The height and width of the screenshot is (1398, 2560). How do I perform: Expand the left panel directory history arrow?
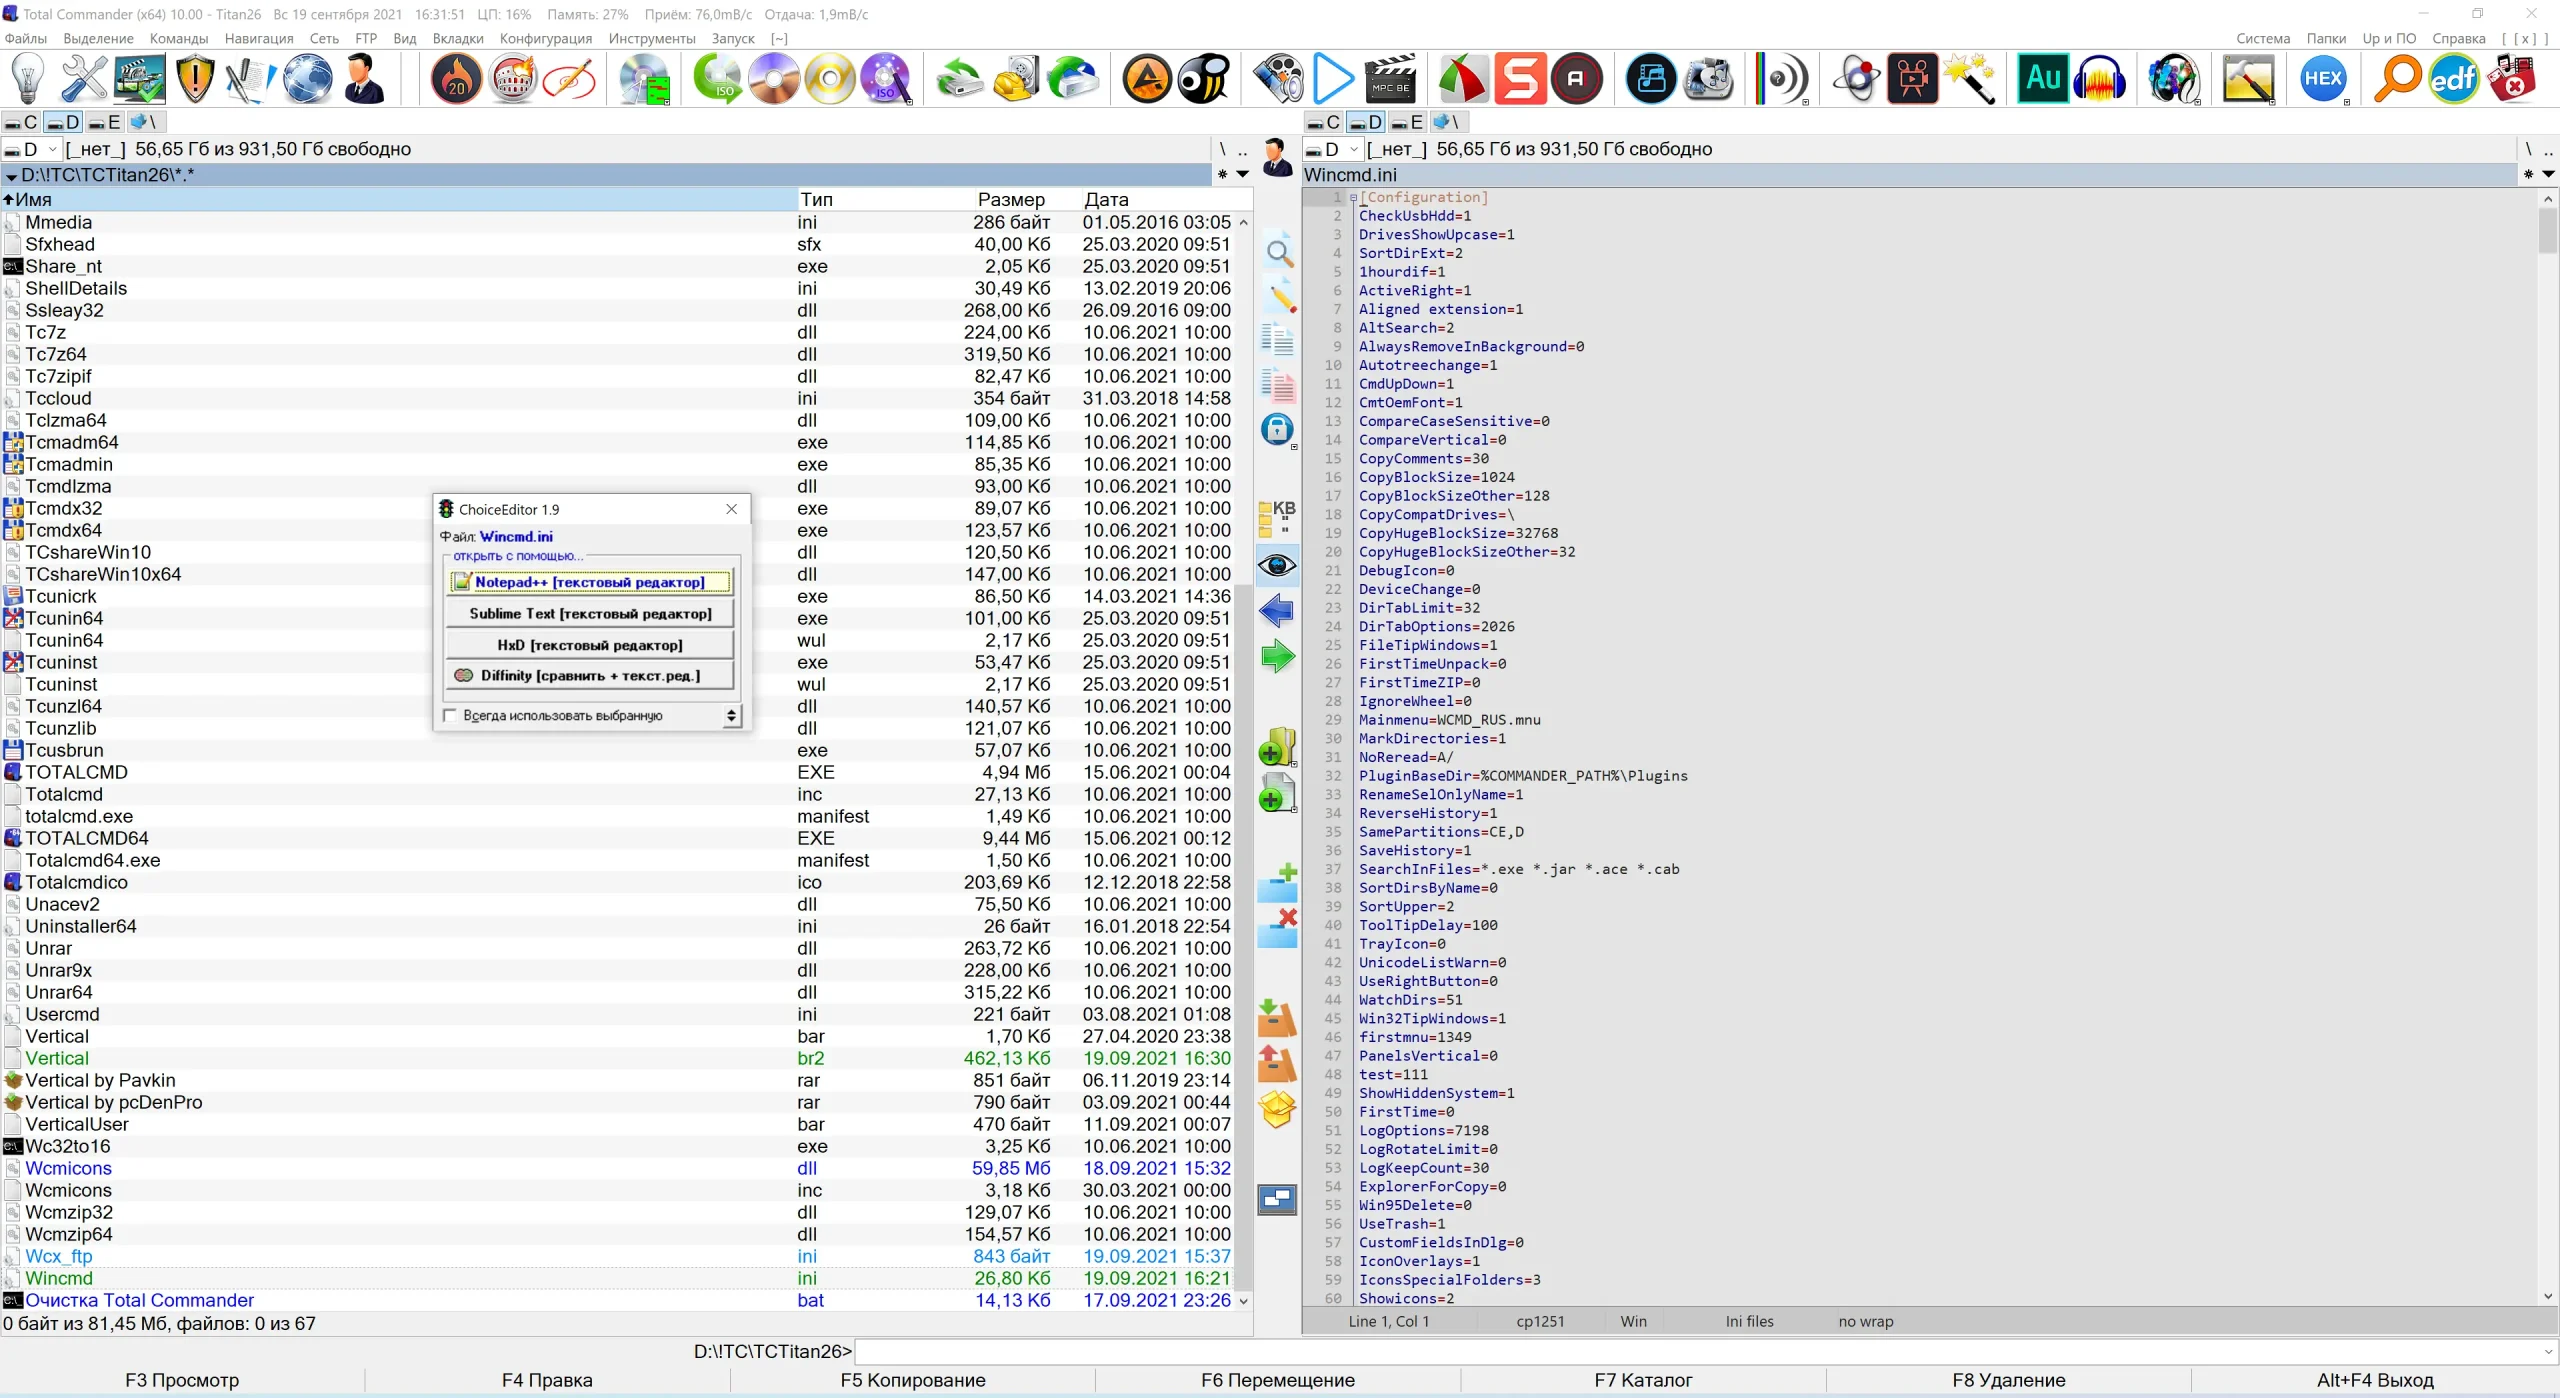[x=1243, y=175]
